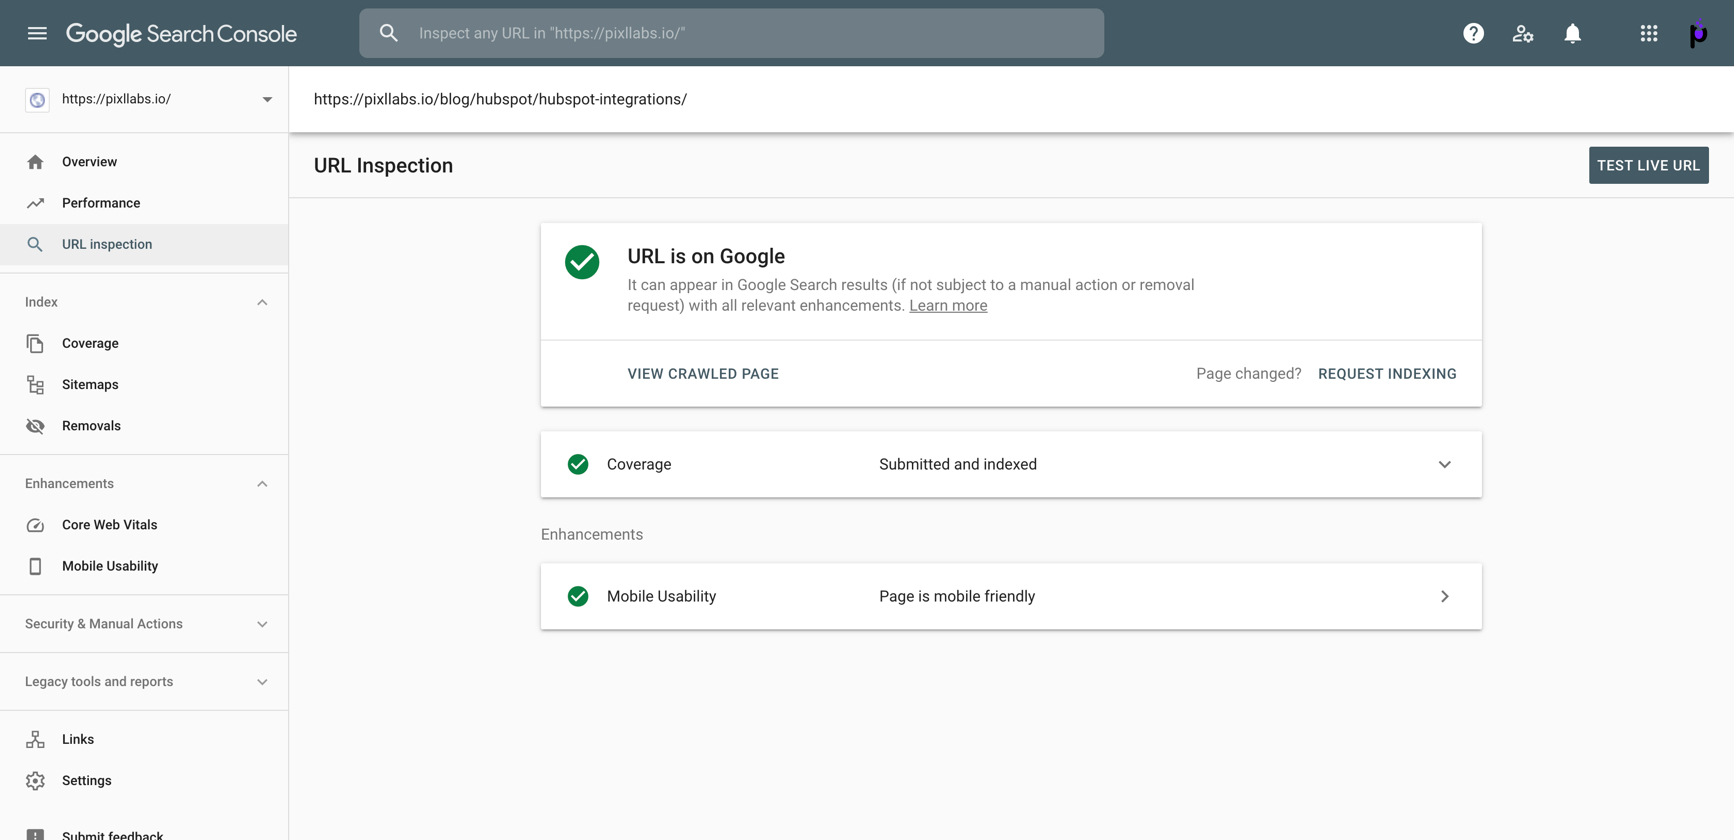Click the search magnifier icon in URL bar
This screenshot has height=840, width=1734.
389,33
